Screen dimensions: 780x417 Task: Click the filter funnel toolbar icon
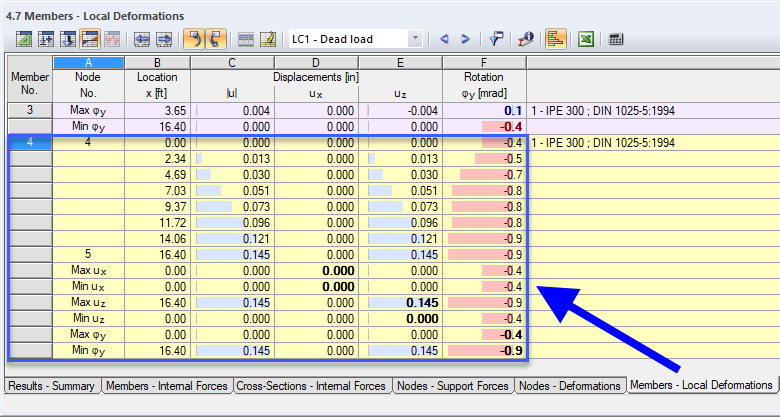pos(495,39)
